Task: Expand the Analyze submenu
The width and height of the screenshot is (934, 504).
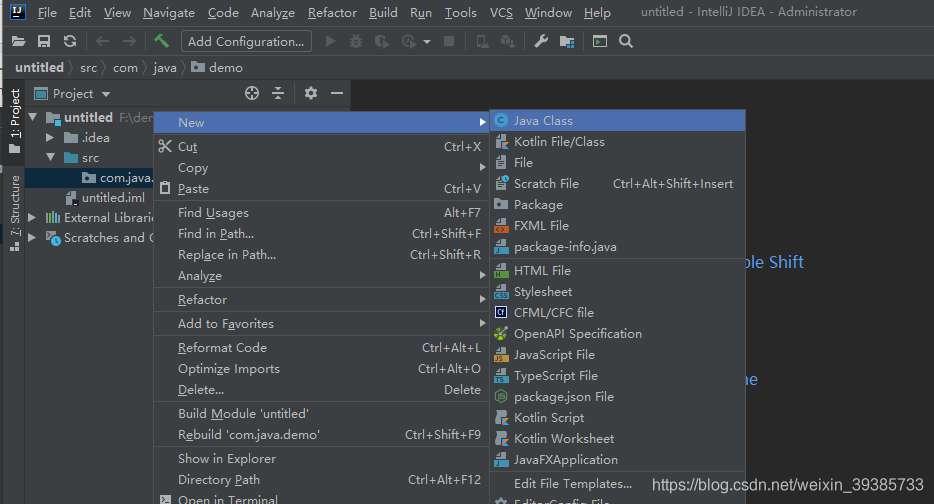Action: click(321, 276)
